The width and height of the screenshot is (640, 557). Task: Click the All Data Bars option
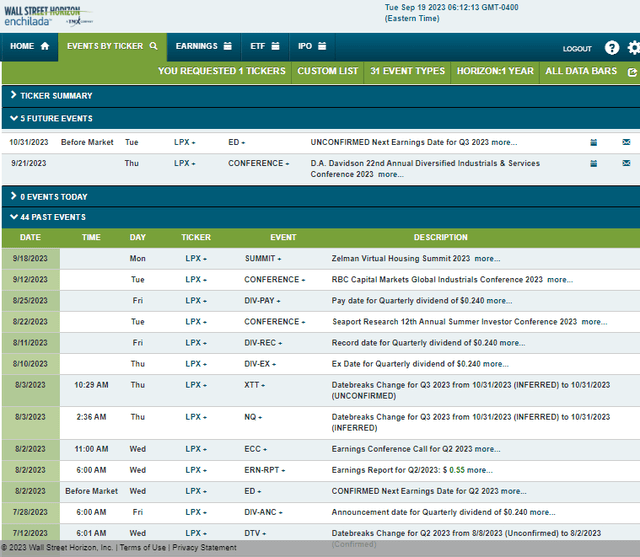(581, 71)
